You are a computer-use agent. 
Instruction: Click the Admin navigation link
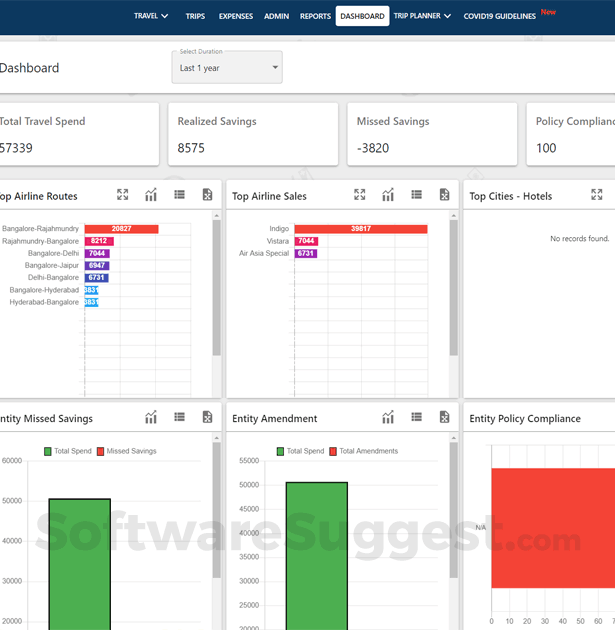coord(276,16)
